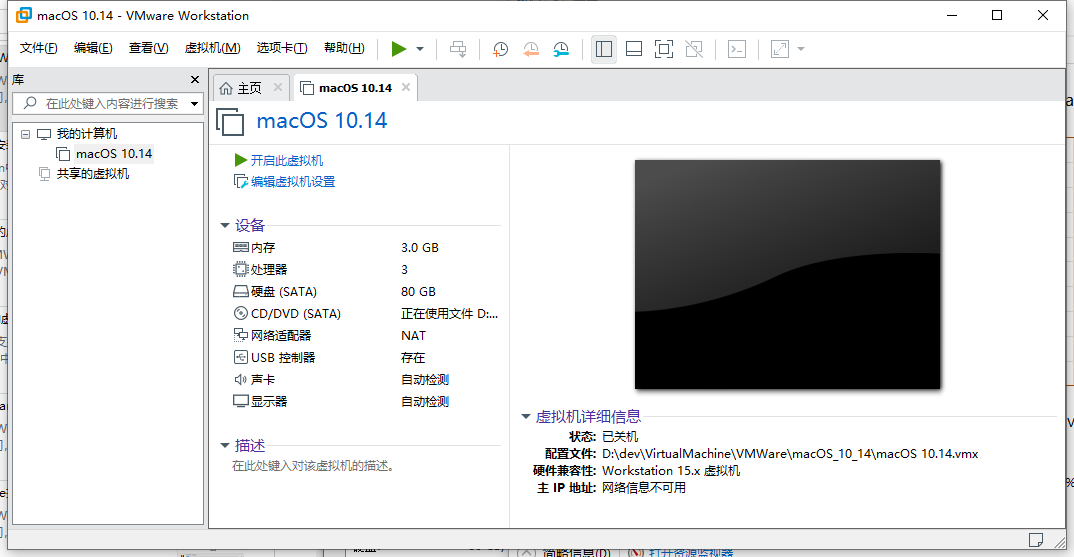
Task: Click the VMware Workstation title bar logo
Action: (x=24, y=15)
